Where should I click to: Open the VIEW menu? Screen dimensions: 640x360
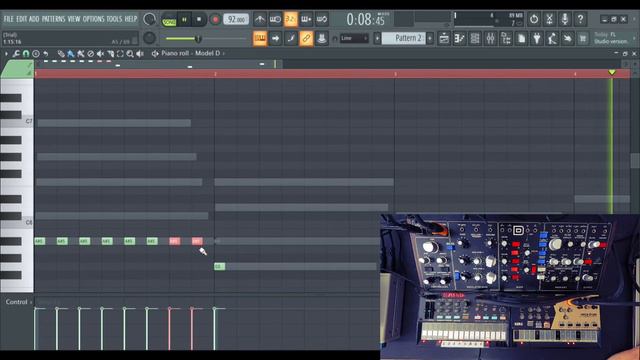73,19
